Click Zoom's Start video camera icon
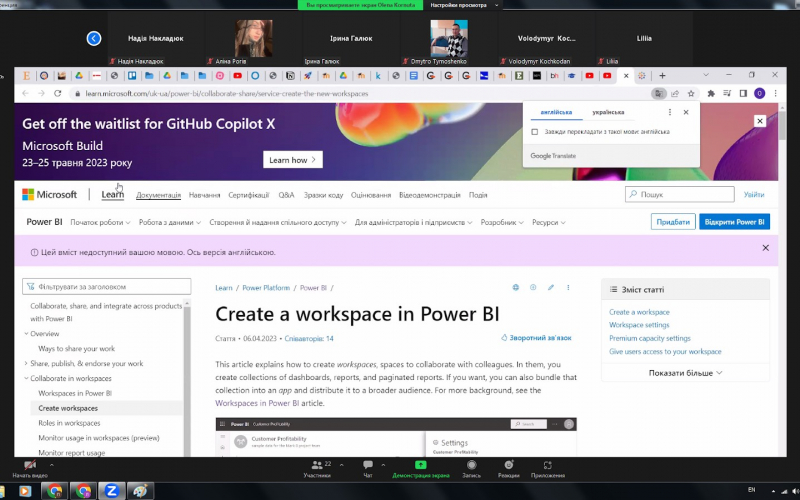 (30, 465)
